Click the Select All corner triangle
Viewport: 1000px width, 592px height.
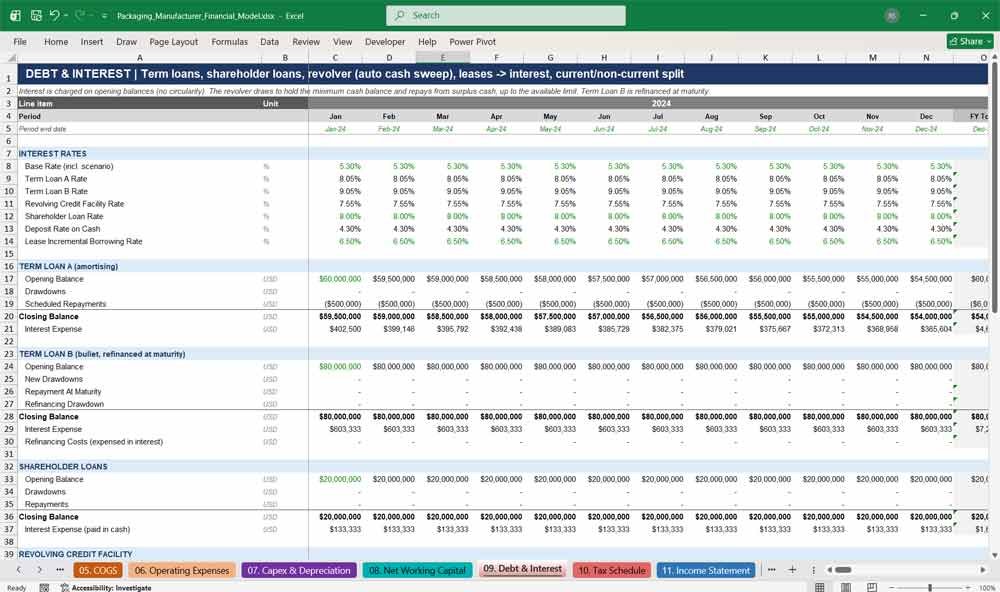tap(11, 57)
